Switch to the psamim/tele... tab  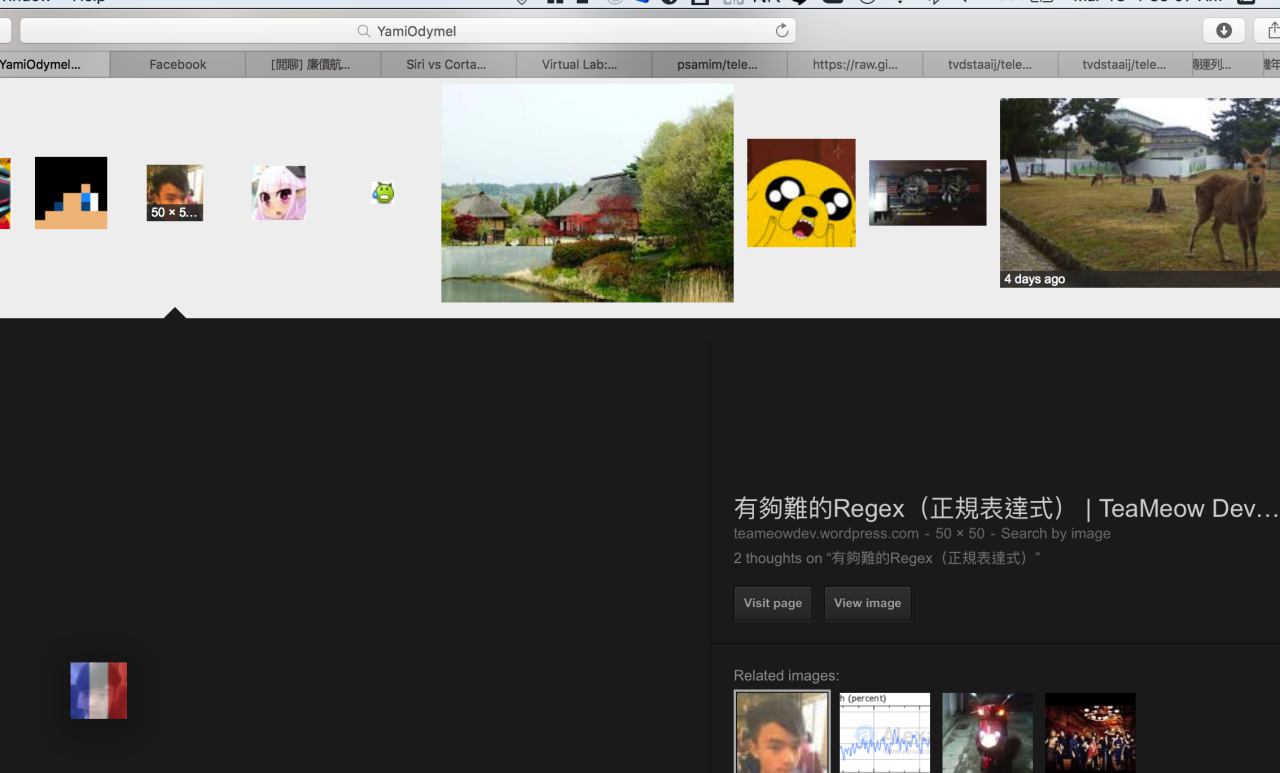(717, 64)
